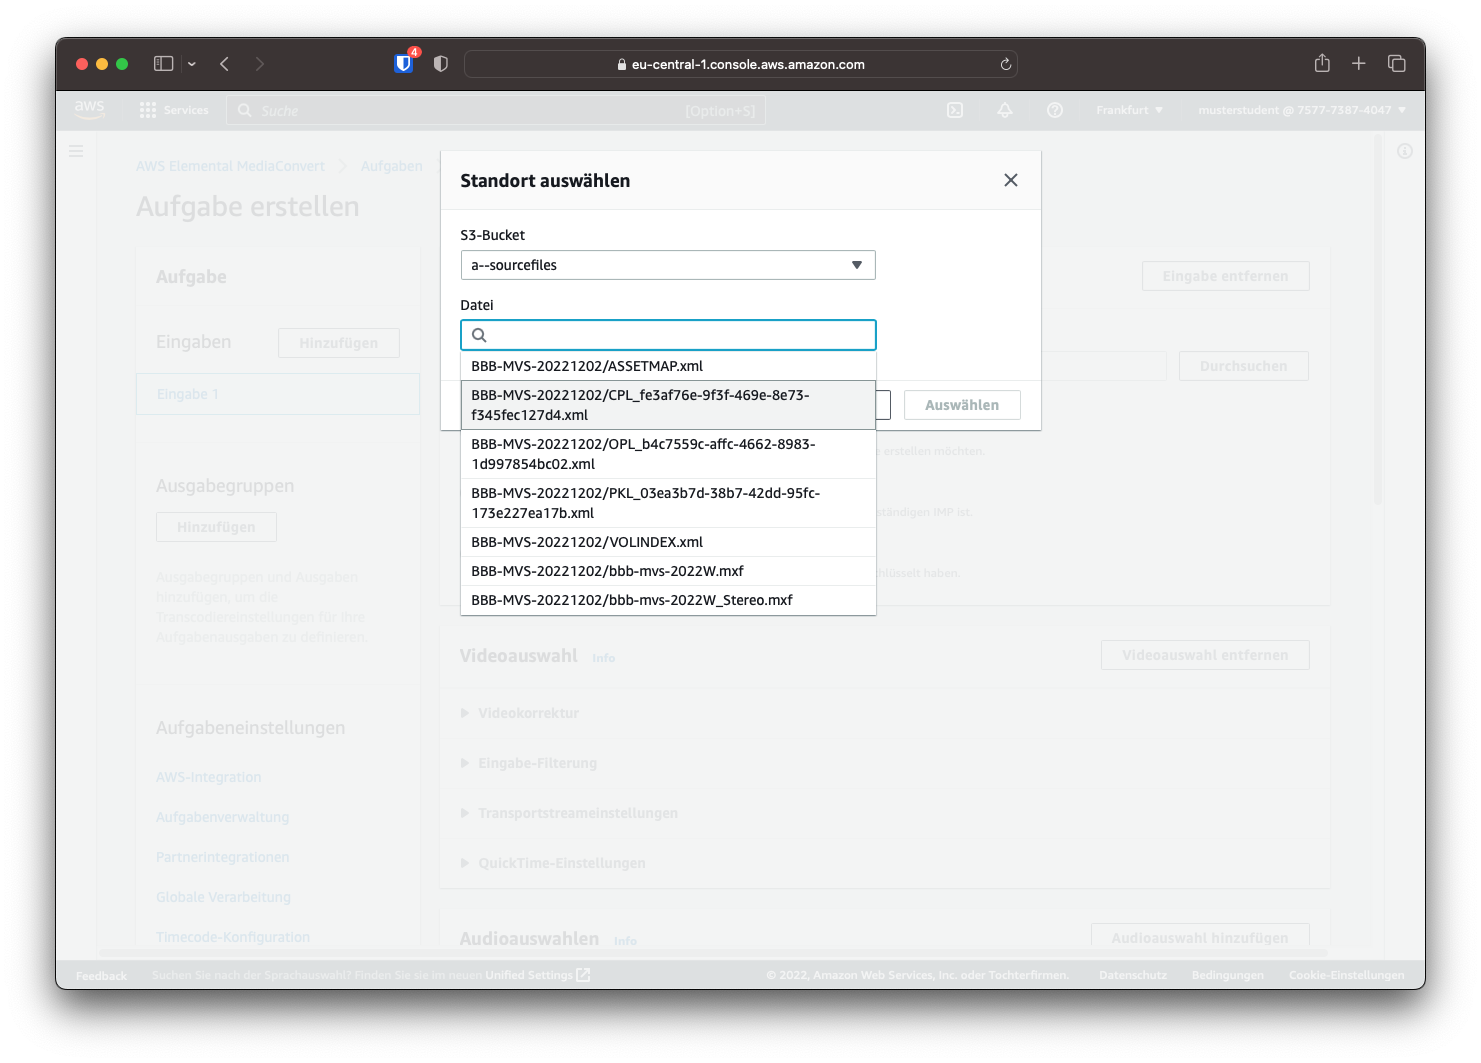The image size is (1481, 1063).
Task: Select bbb-mvs-2022W_Stereo.mxf file
Action: (668, 600)
